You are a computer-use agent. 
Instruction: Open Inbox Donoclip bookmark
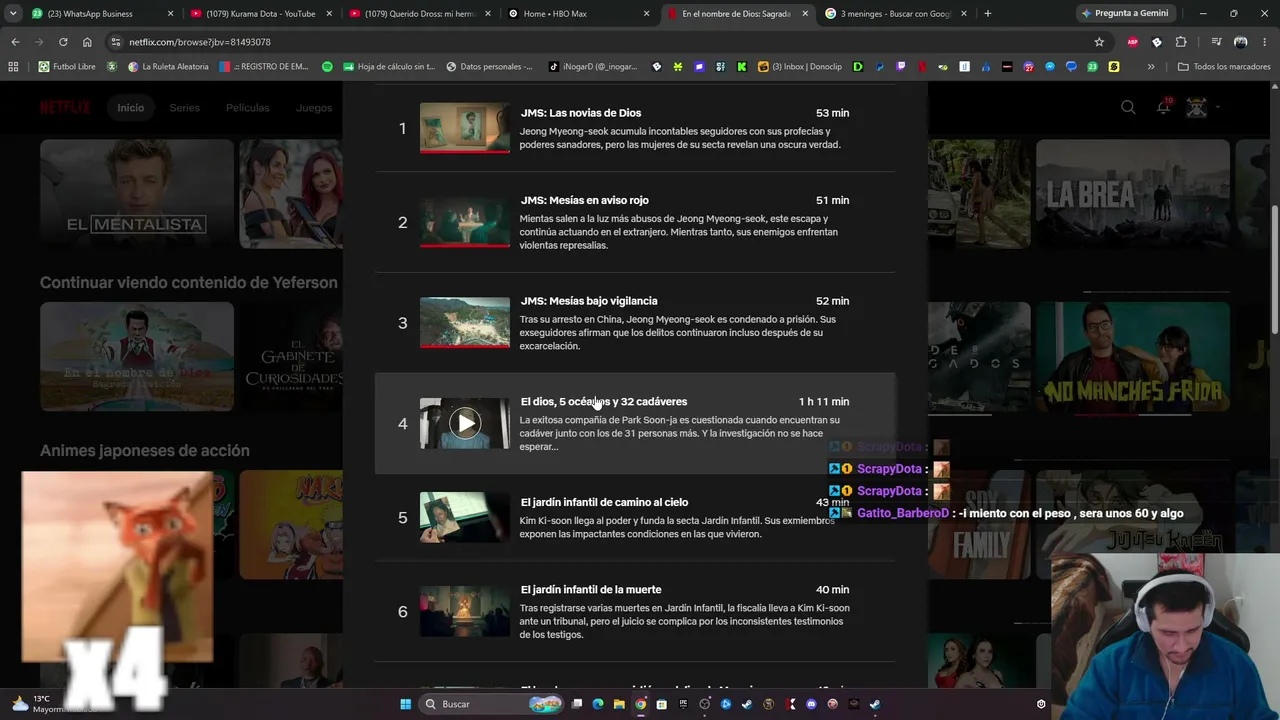799,67
